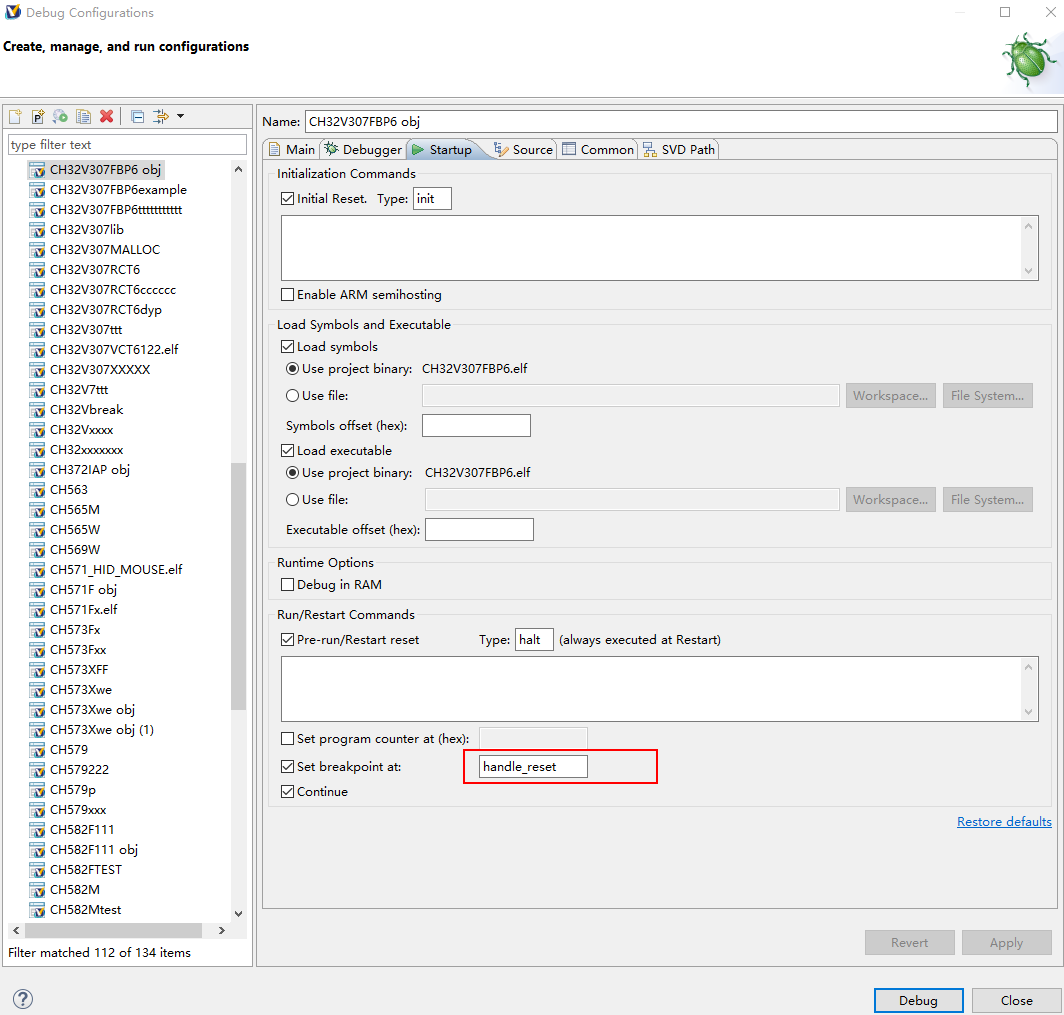Switch to the Debugger tab

coord(363,150)
